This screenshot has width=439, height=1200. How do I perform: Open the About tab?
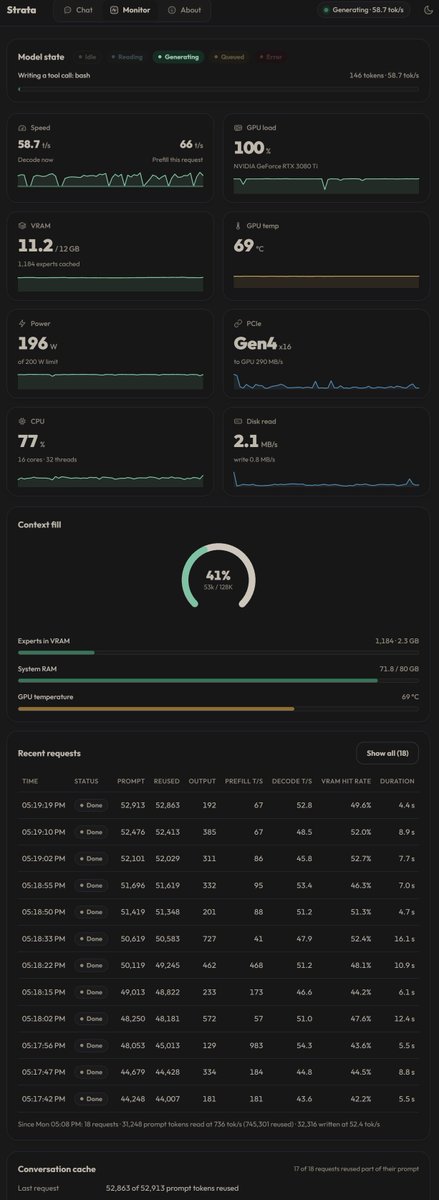point(184,10)
